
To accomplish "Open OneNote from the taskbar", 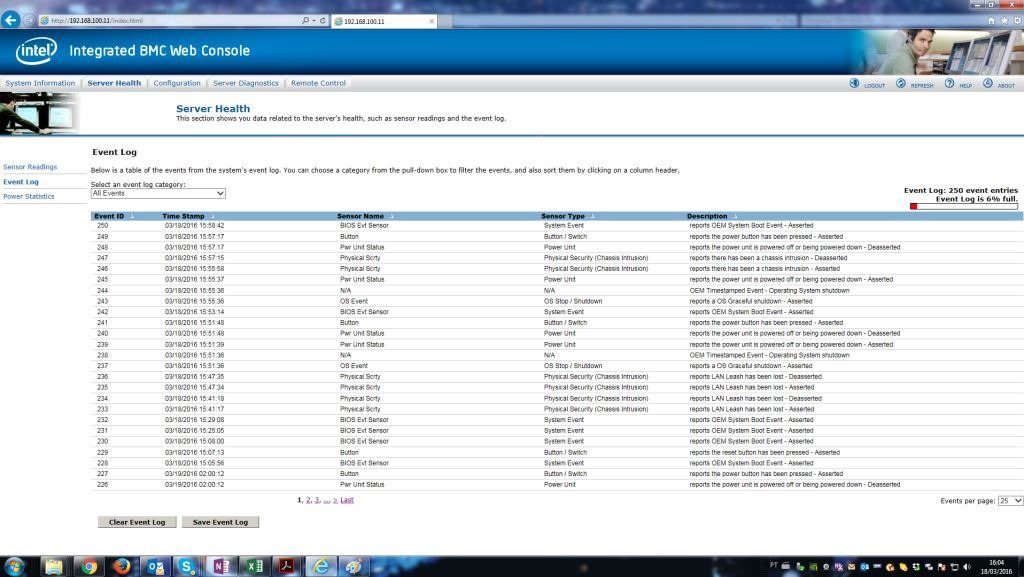I will click(221, 566).
